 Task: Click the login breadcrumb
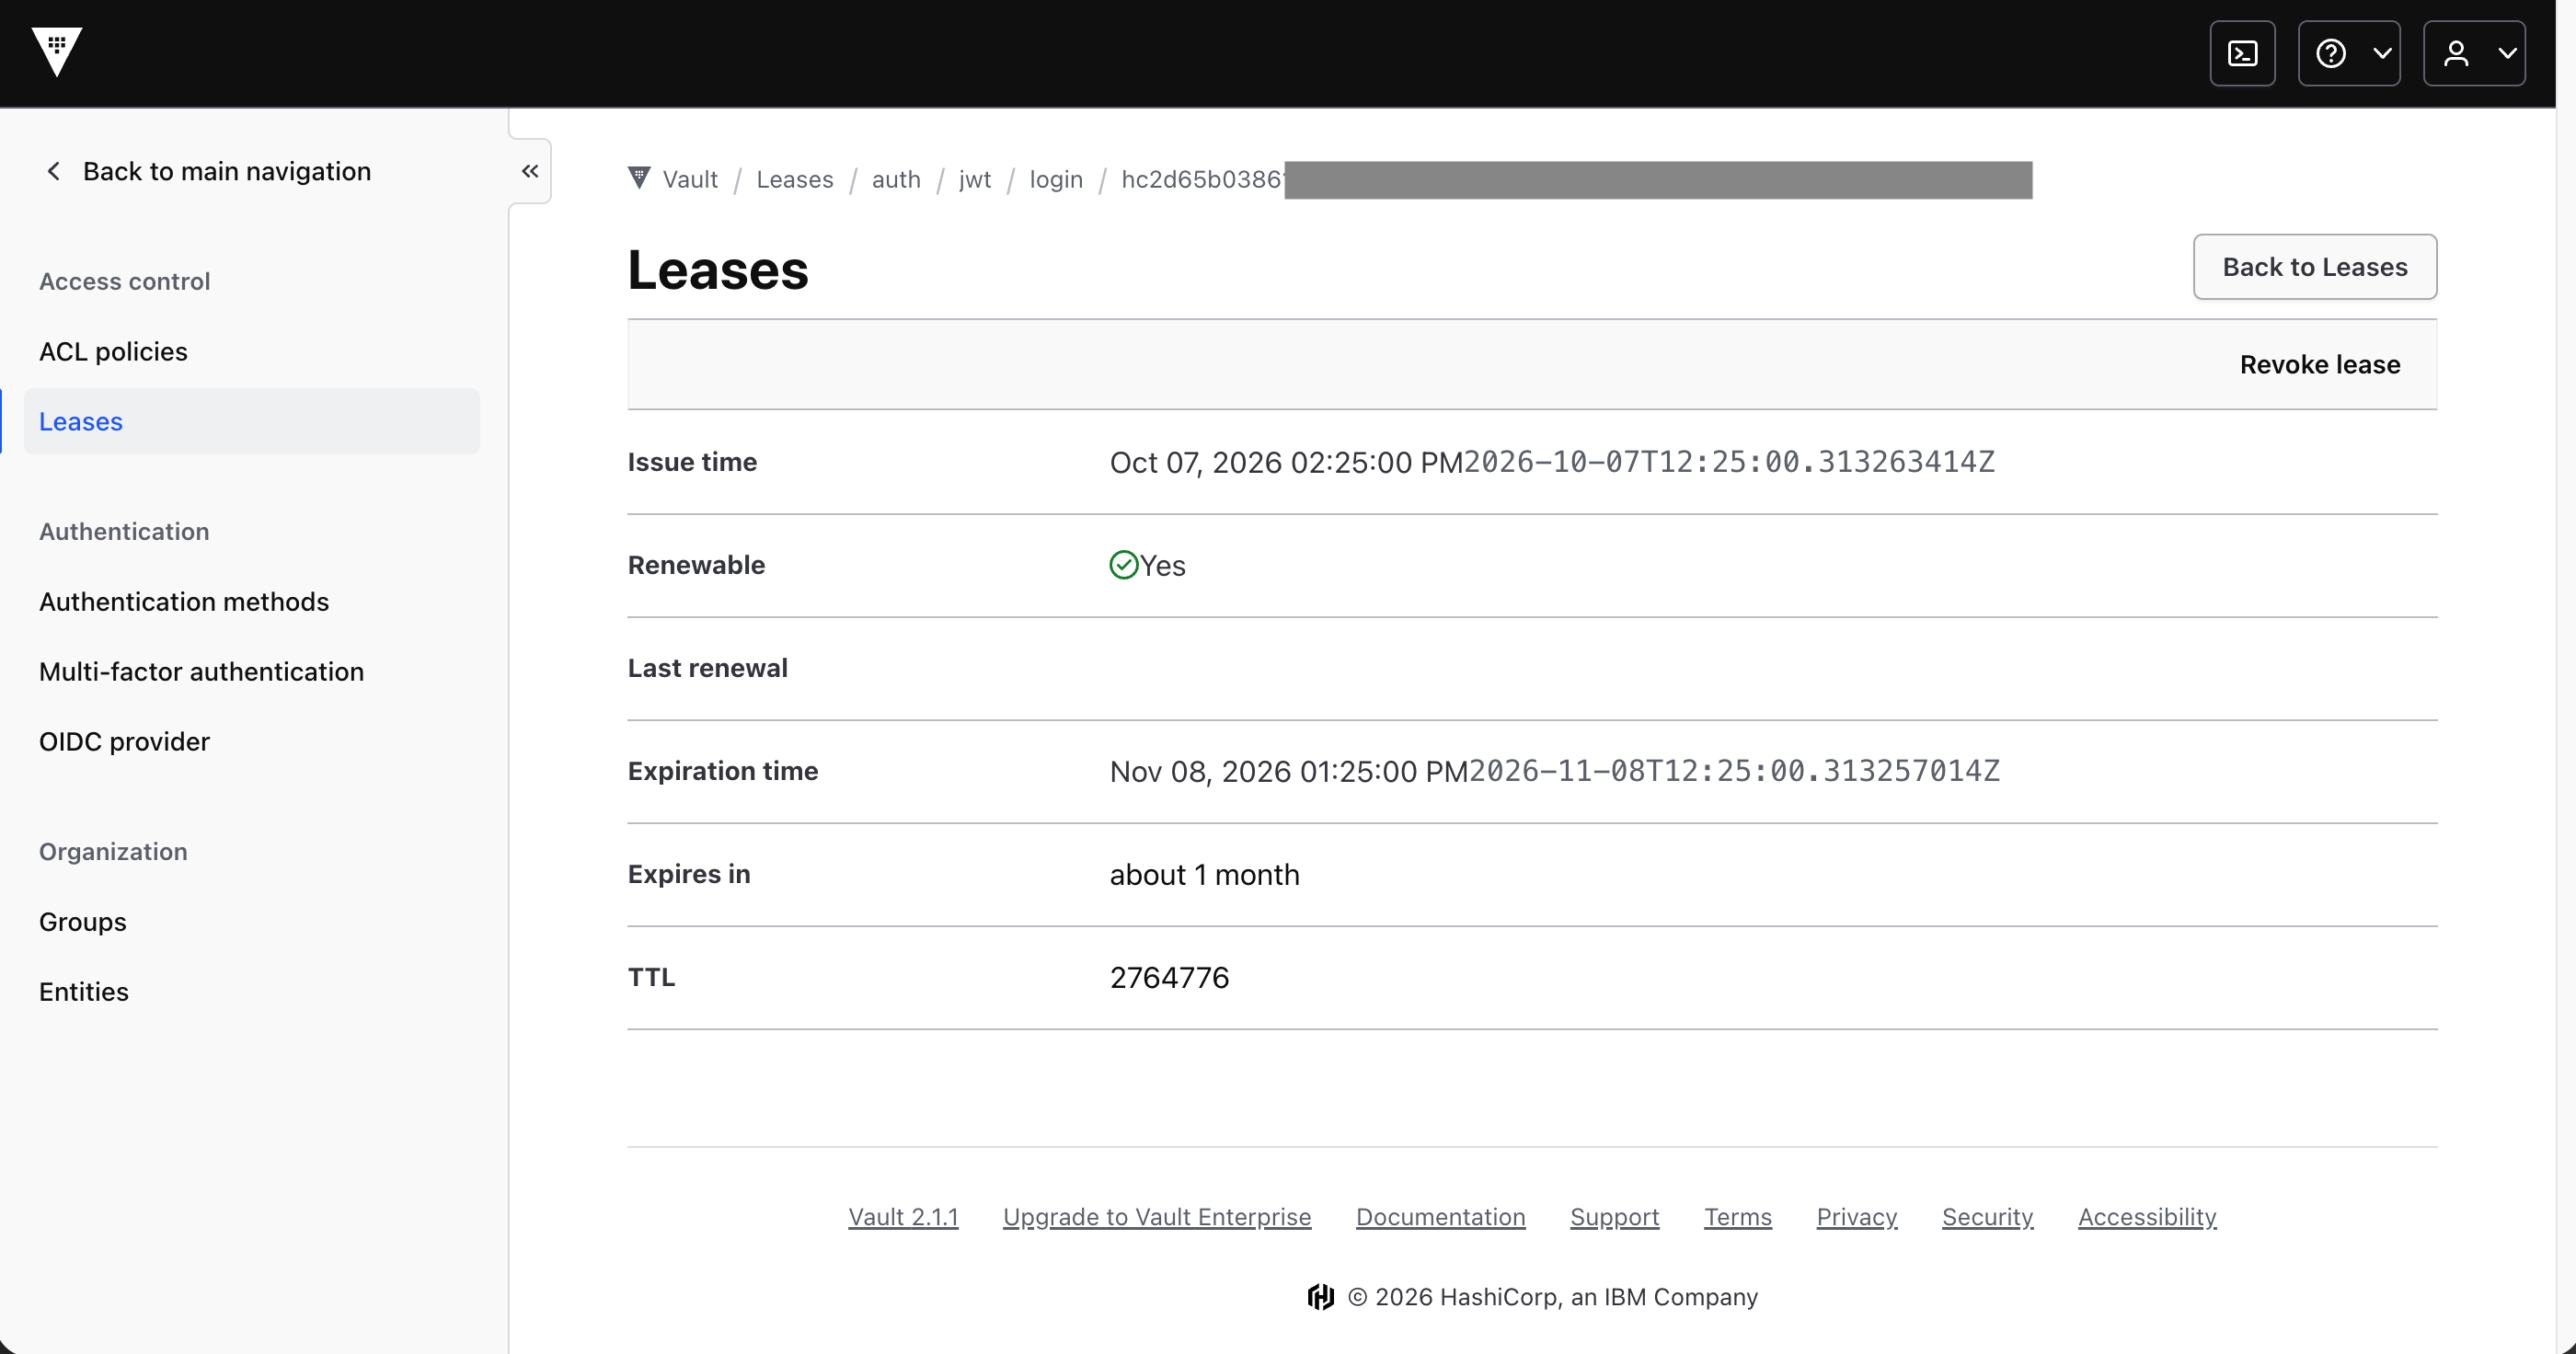1056,179
